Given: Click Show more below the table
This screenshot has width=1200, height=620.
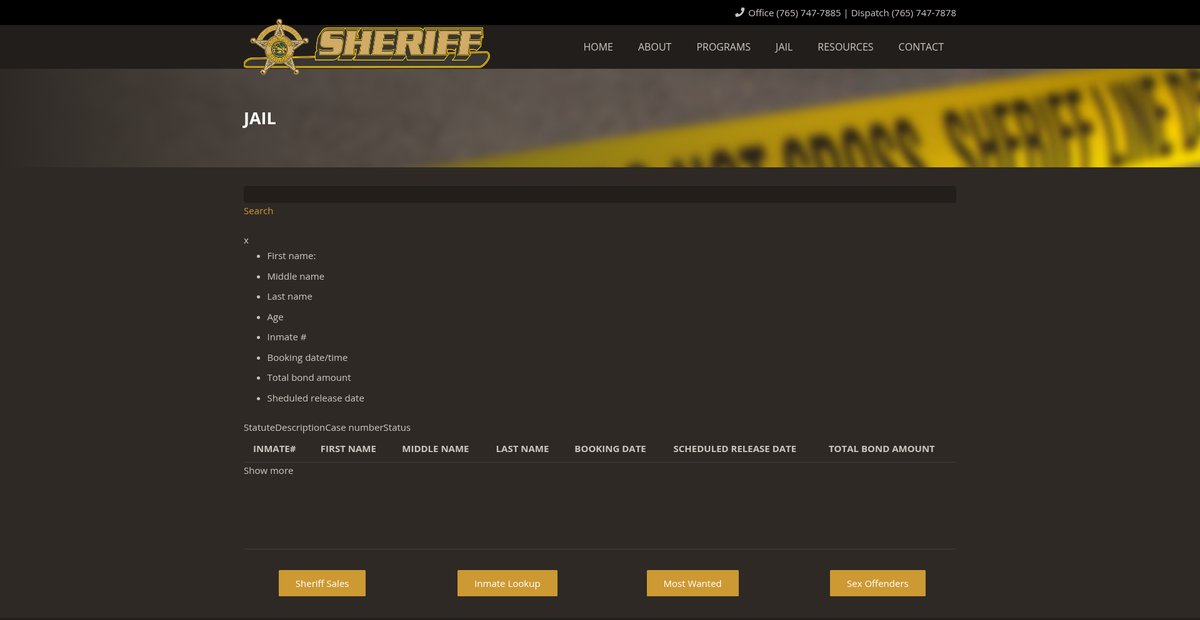Looking at the screenshot, I should (268, 471).
